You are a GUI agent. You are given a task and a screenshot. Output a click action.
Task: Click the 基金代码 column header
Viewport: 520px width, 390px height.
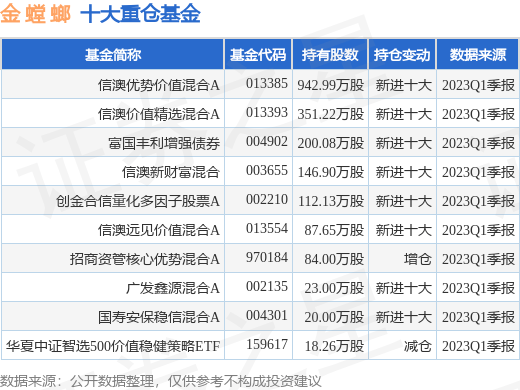click(258, 55)
